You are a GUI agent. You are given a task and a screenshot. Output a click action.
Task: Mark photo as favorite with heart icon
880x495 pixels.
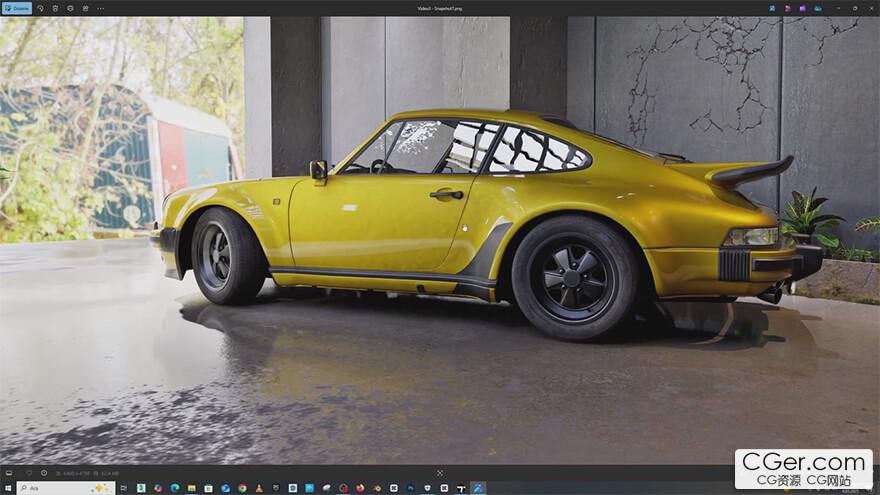[x=29, y=473]
